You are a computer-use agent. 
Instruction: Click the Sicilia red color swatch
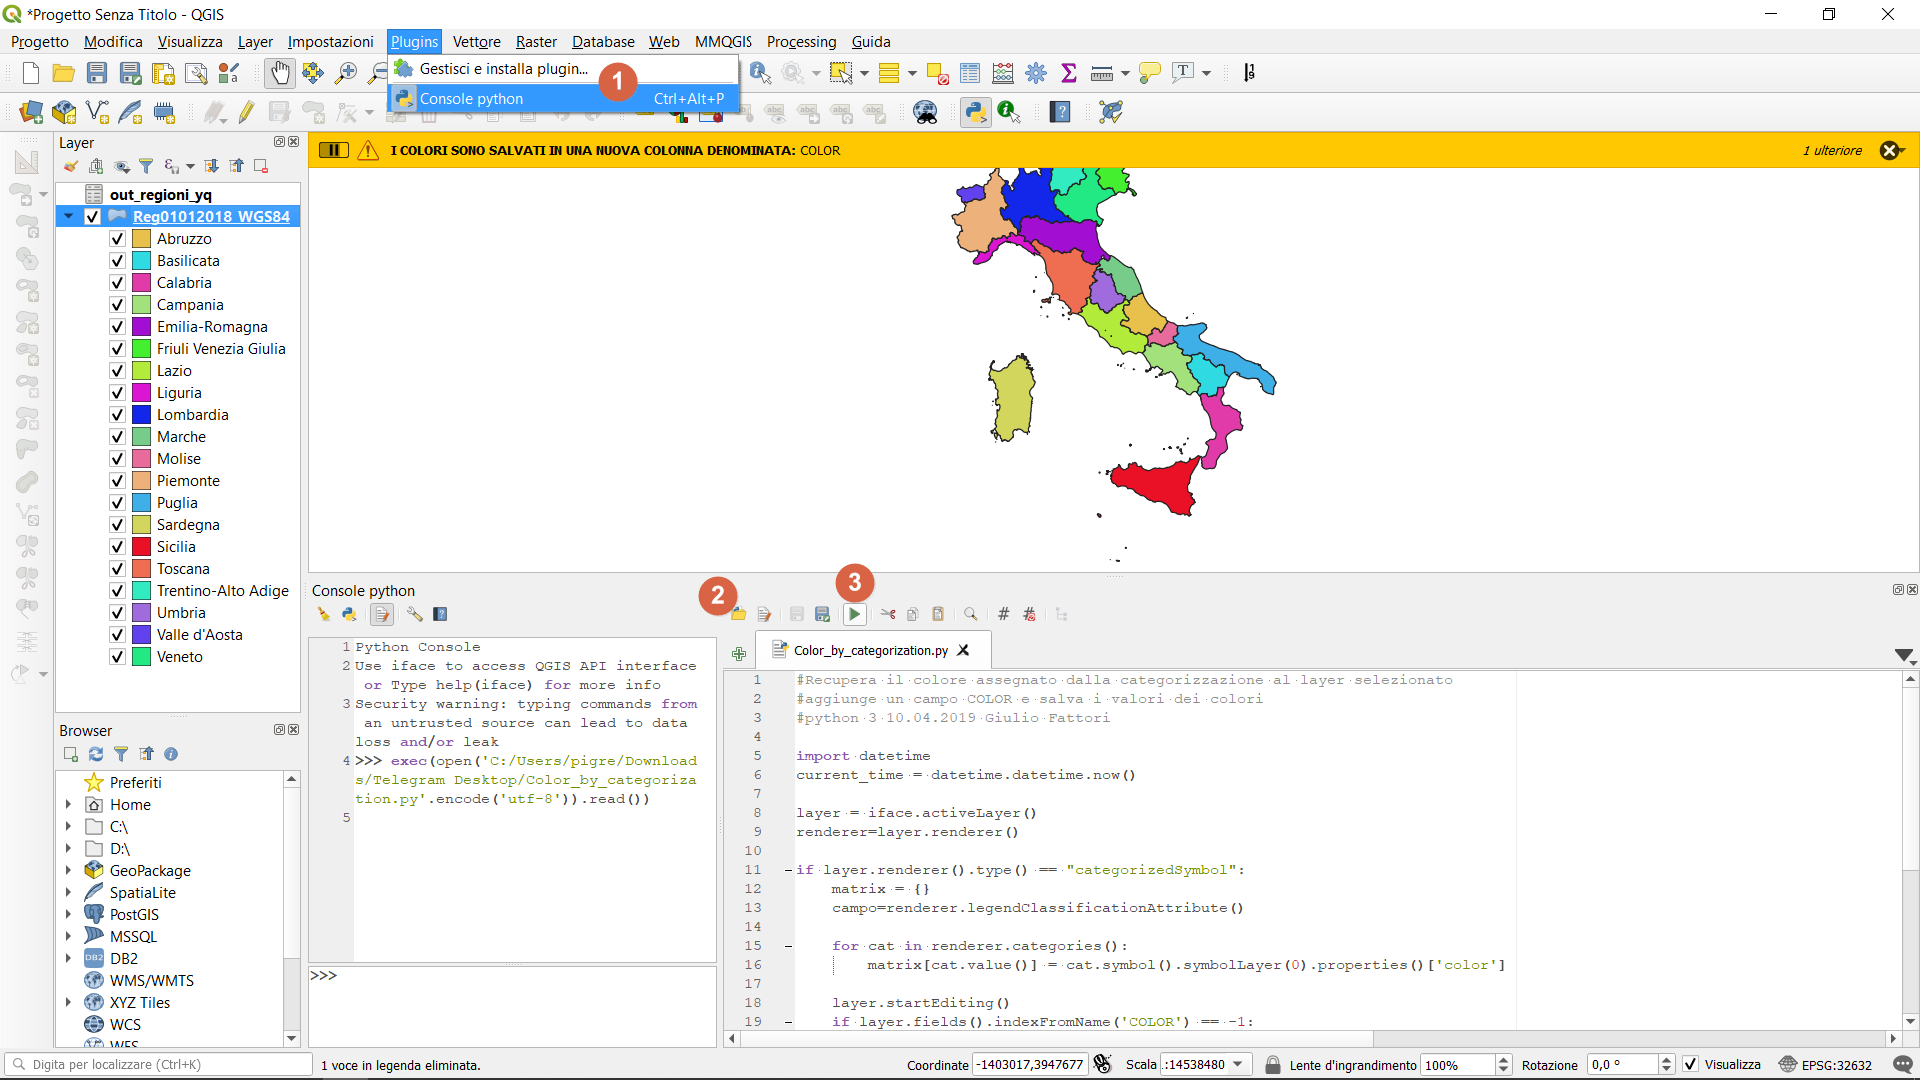142,547
